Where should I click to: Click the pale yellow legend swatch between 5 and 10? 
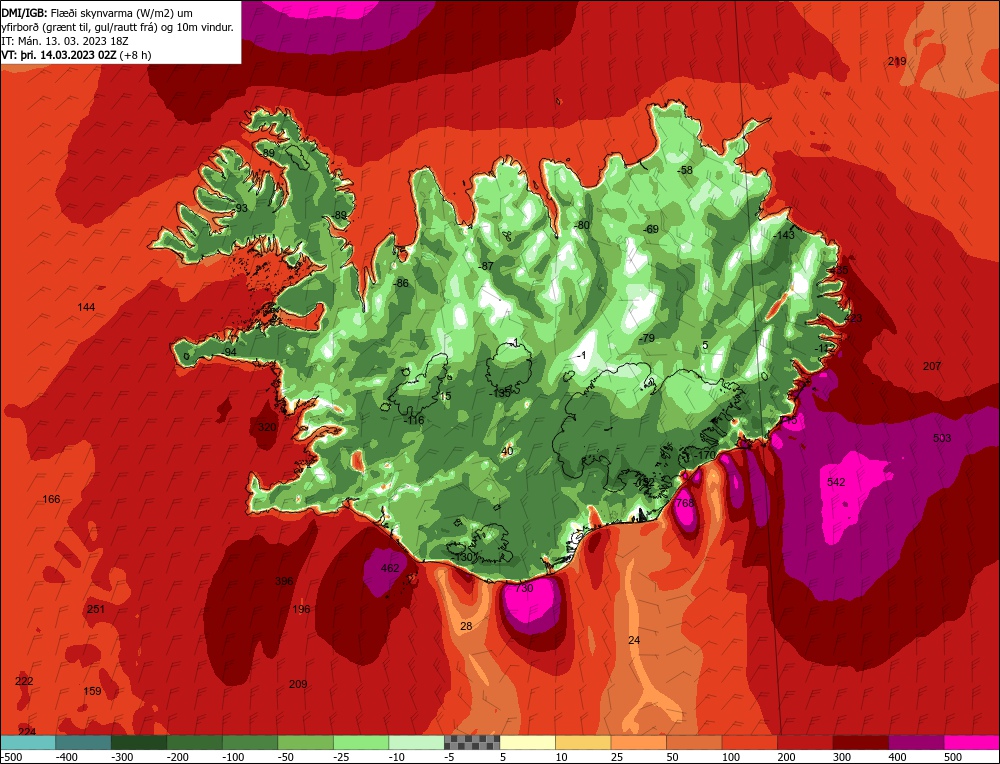(x=527, y=742)
